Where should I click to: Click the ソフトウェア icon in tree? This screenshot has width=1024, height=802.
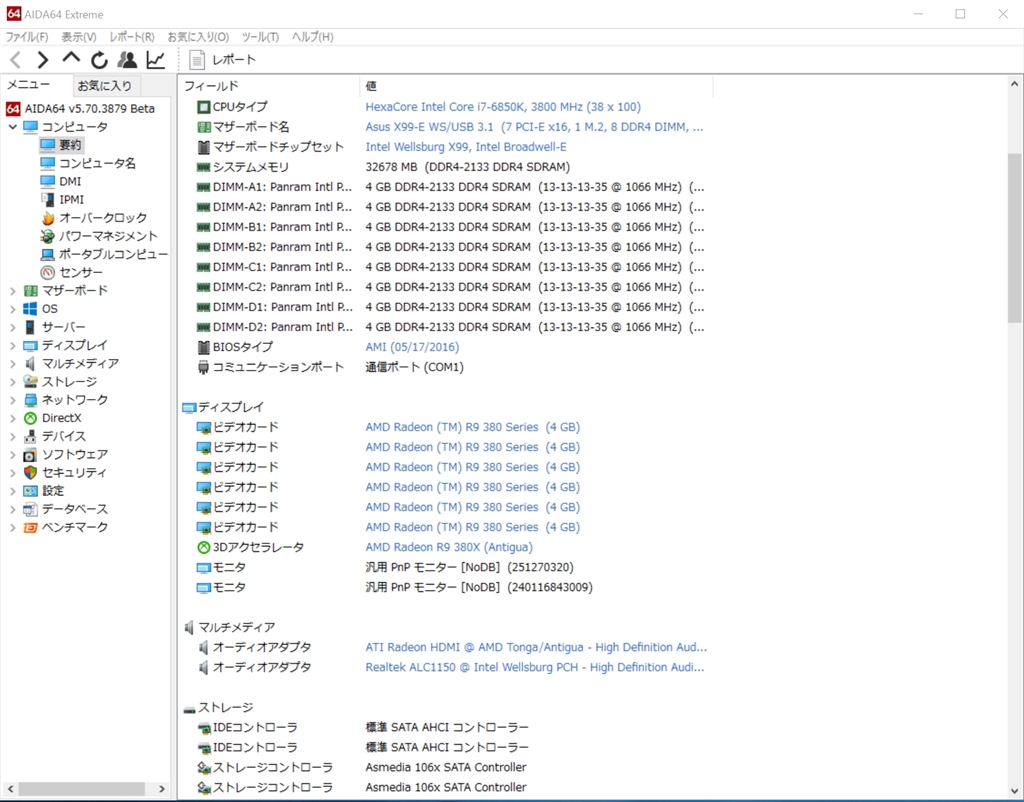(x=30, y=455)
